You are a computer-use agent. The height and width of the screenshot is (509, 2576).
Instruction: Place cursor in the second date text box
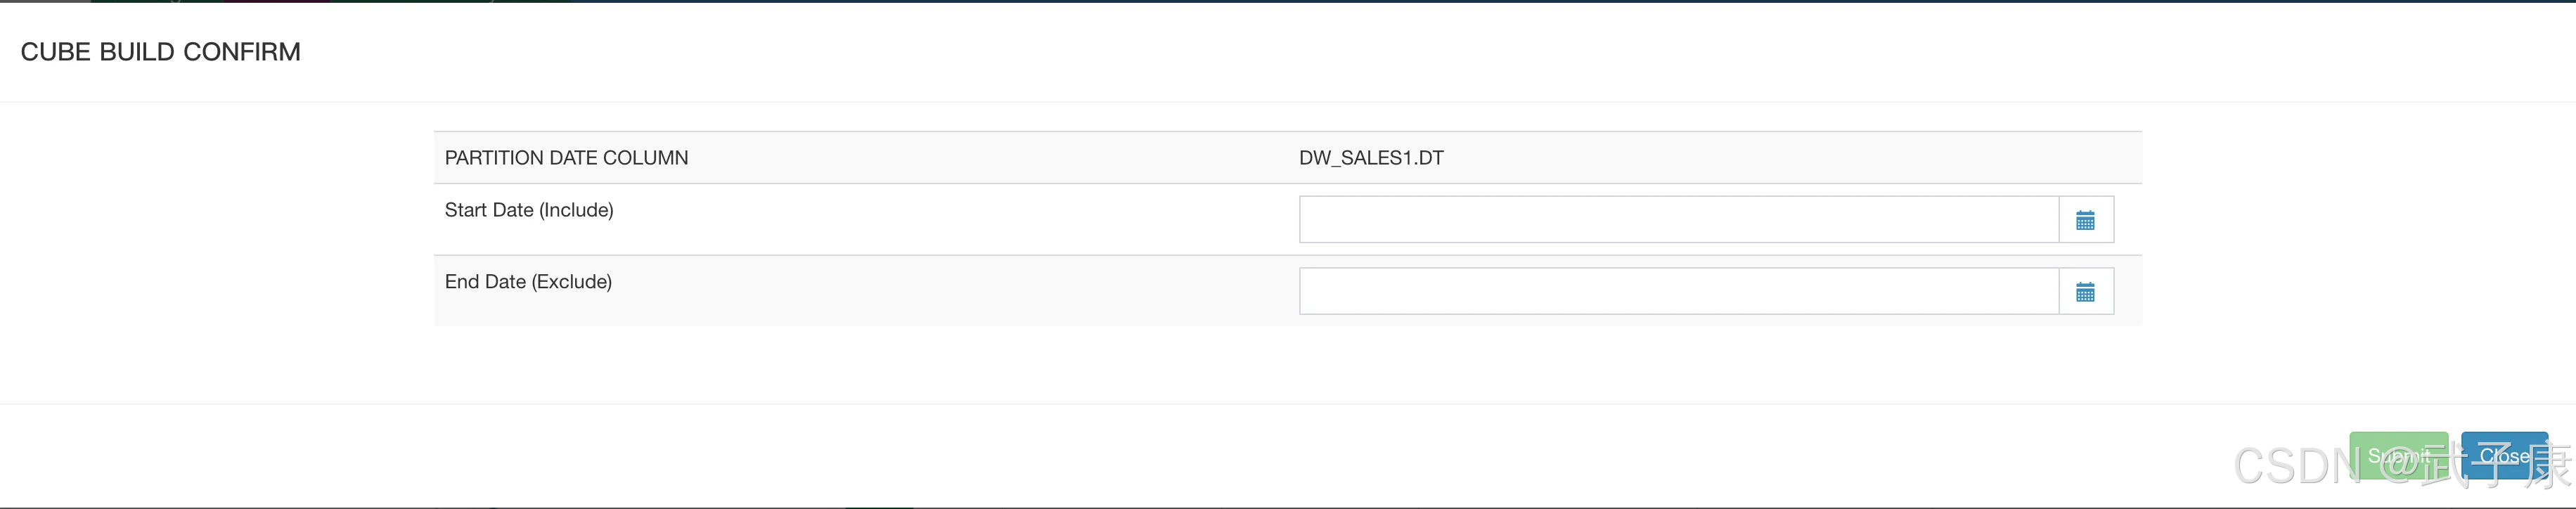[x=1678, y=292]
